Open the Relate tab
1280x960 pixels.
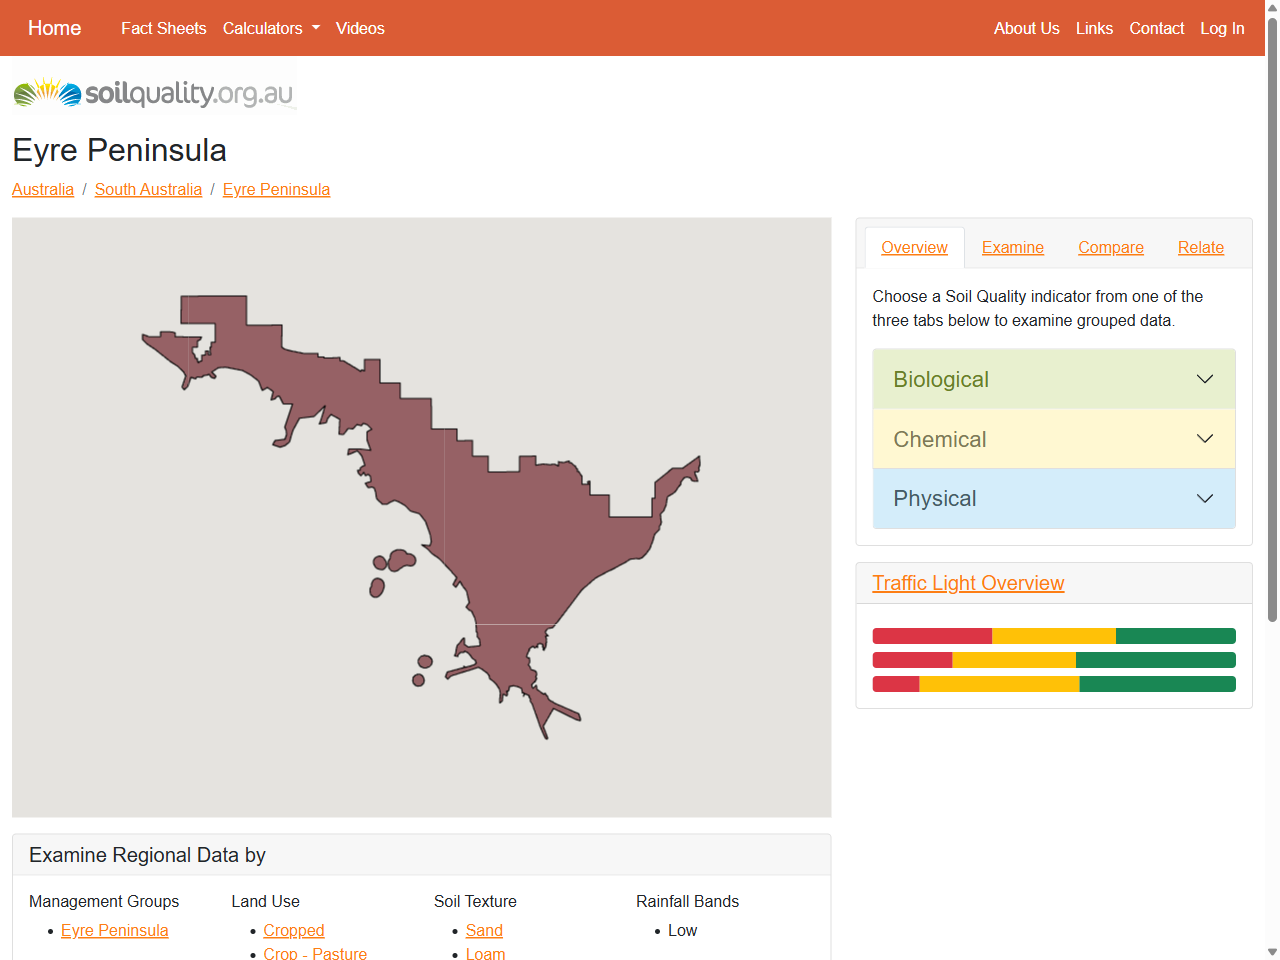pos(1200,247)
